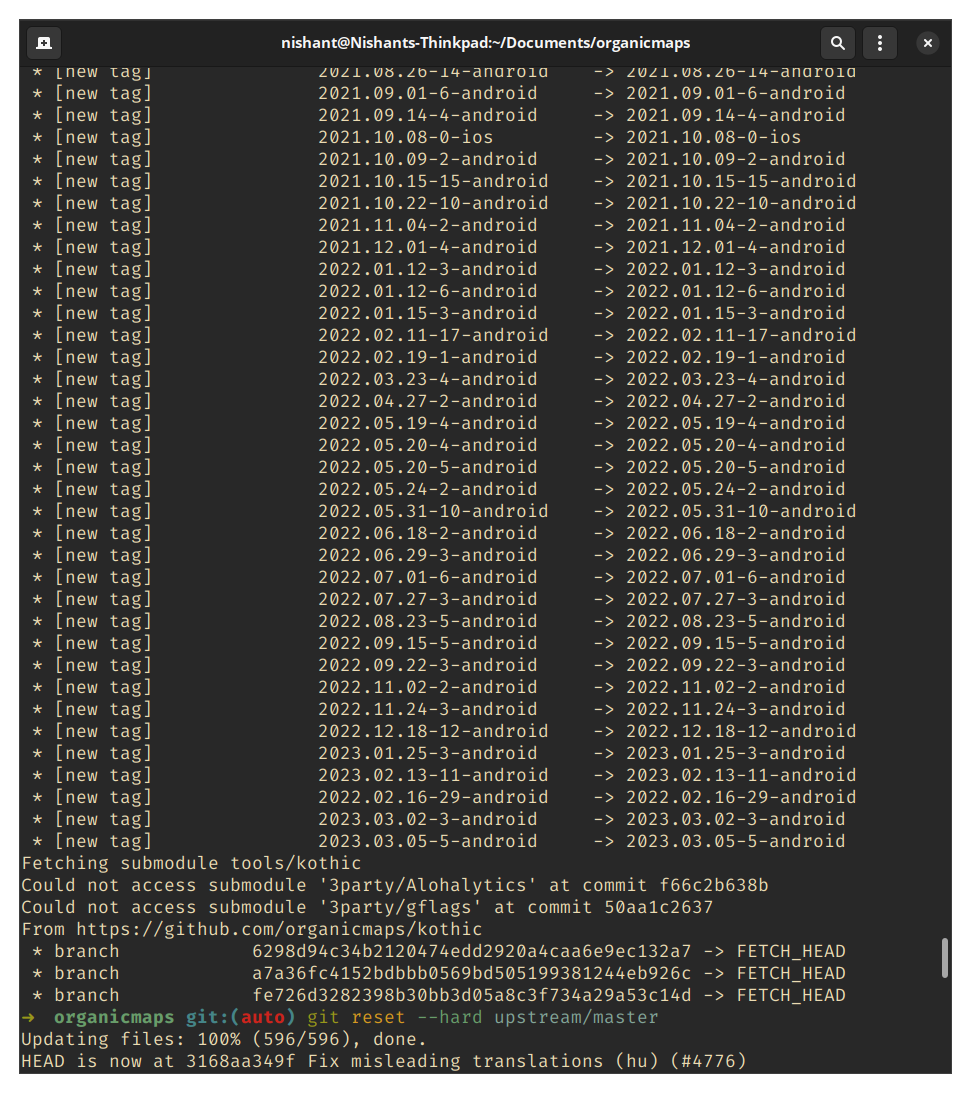Click the scrollbar handle on the right
Image resolution: width=971 pixels, height=1093 pixels.
coord(944,958)
